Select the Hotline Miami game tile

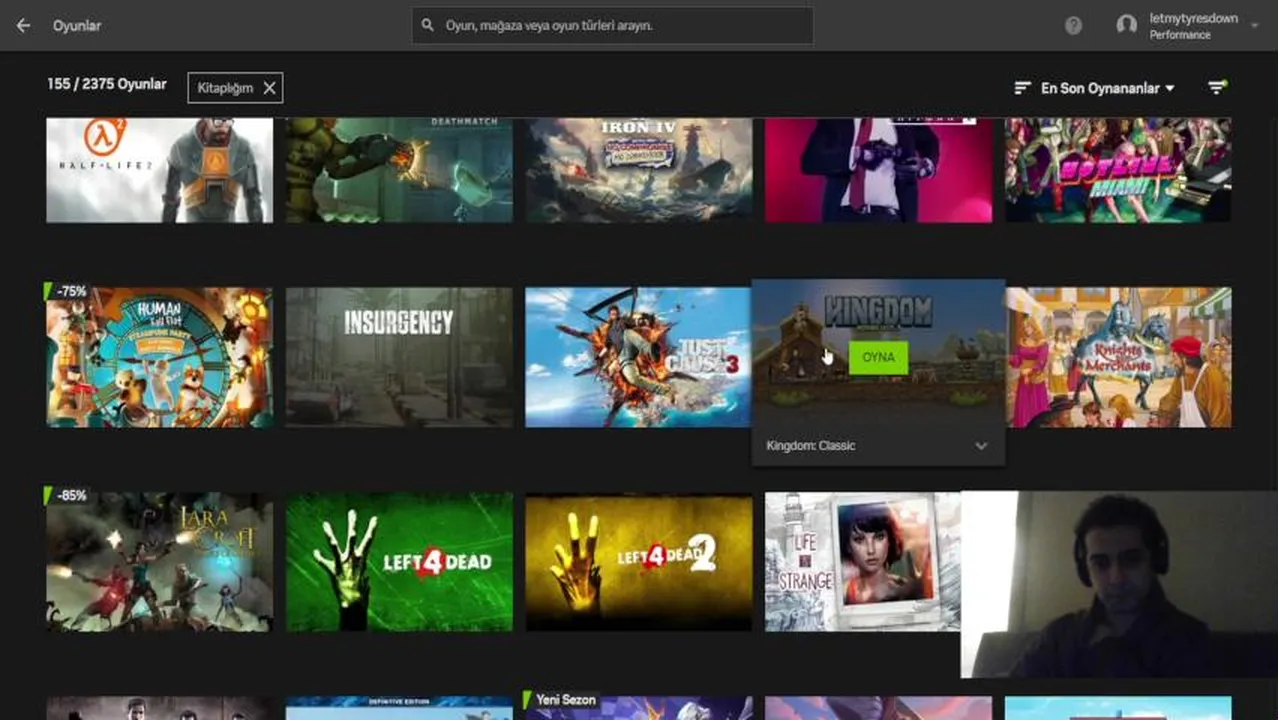(1118, 170)
